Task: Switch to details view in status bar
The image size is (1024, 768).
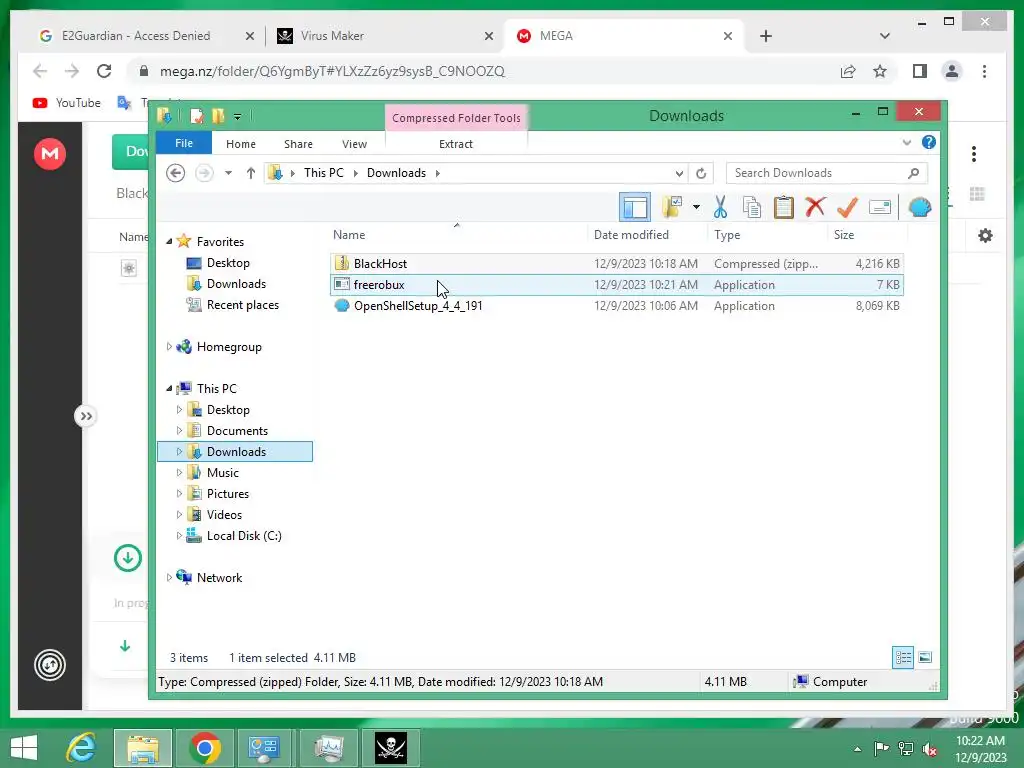Action: (903, 657)
